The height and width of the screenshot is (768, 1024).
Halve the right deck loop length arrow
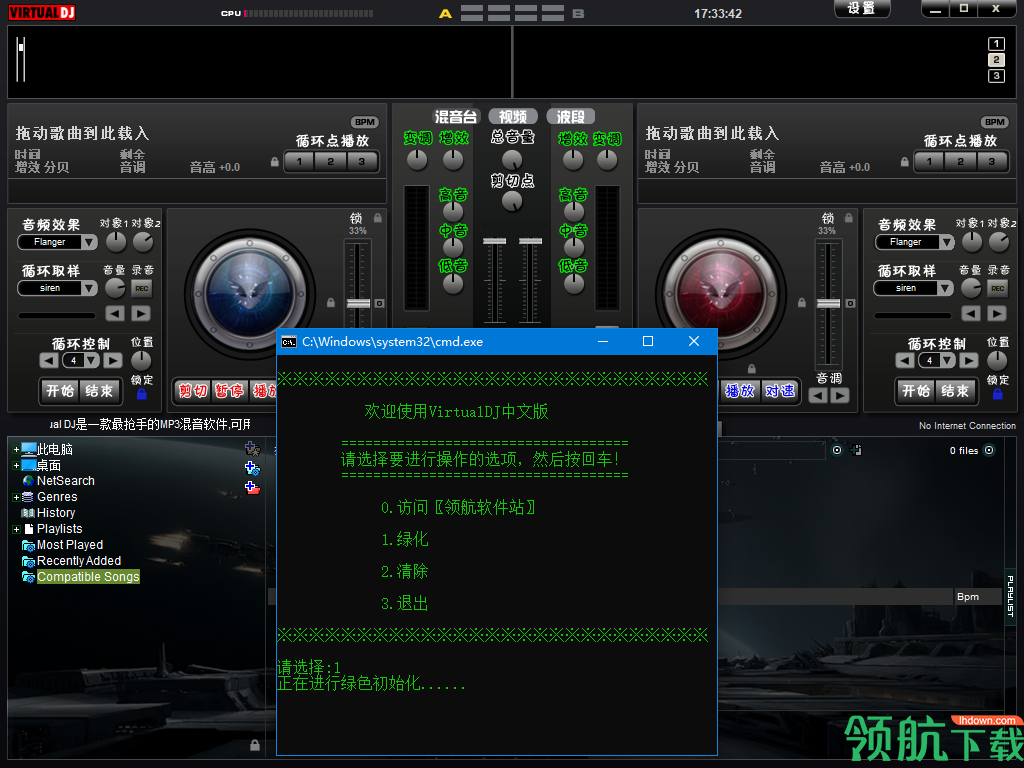coord(904,360)
